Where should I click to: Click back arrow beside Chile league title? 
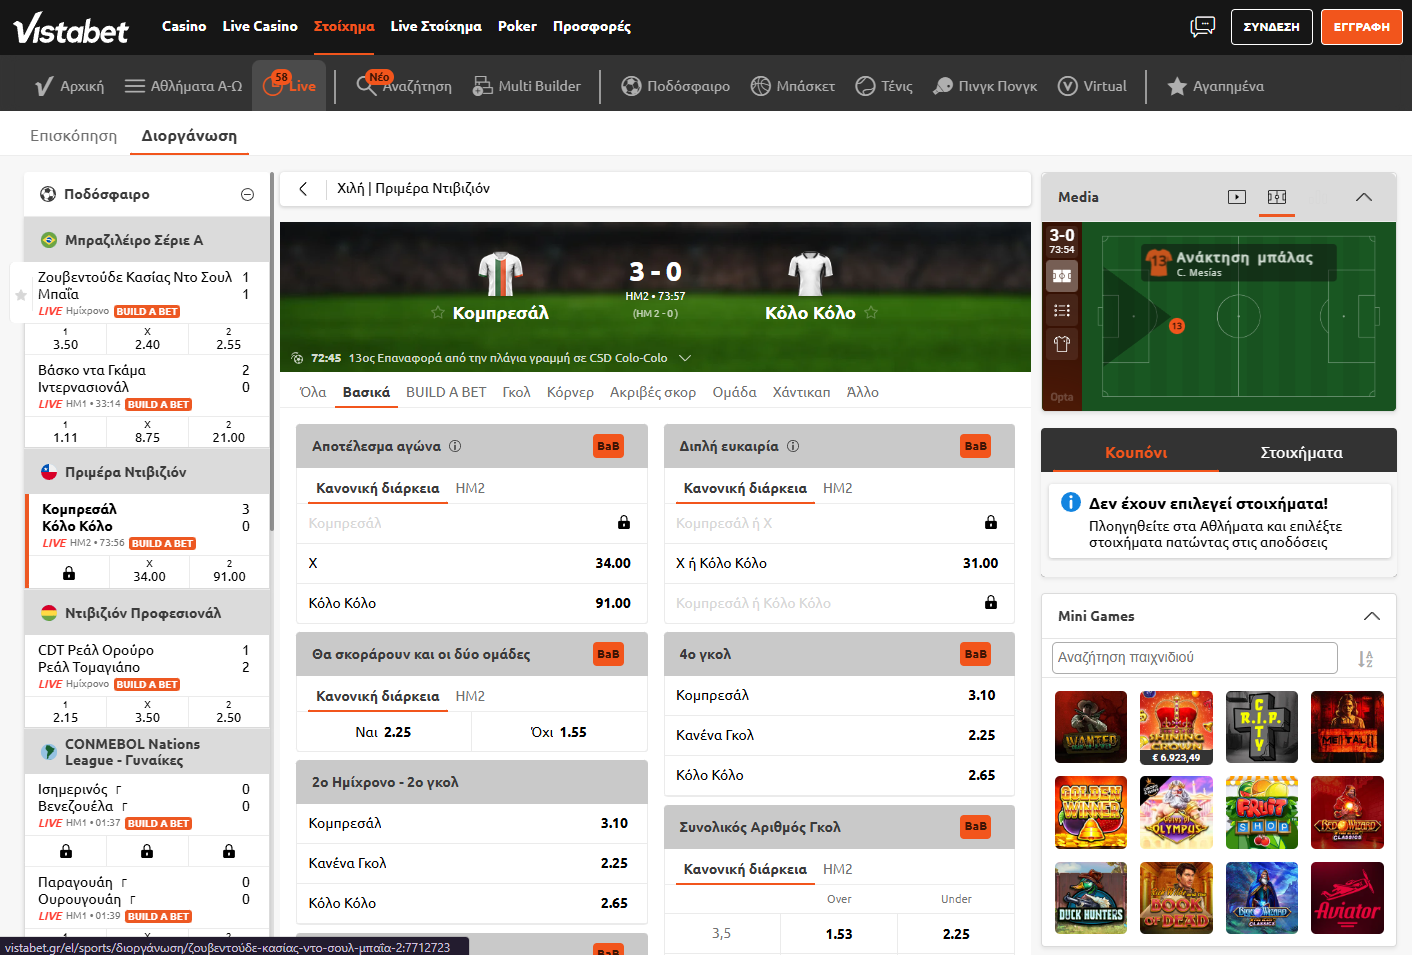[x=303, y=189]
